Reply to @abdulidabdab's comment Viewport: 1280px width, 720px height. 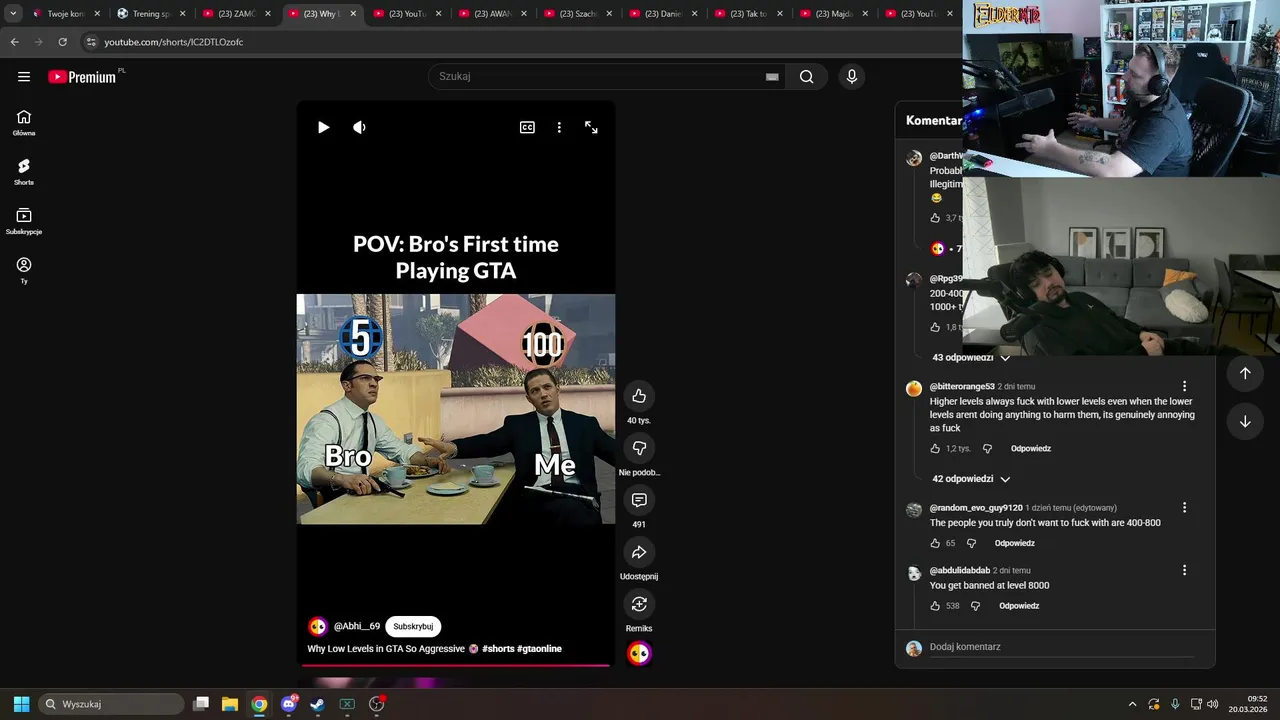(x=1019, y=606)
